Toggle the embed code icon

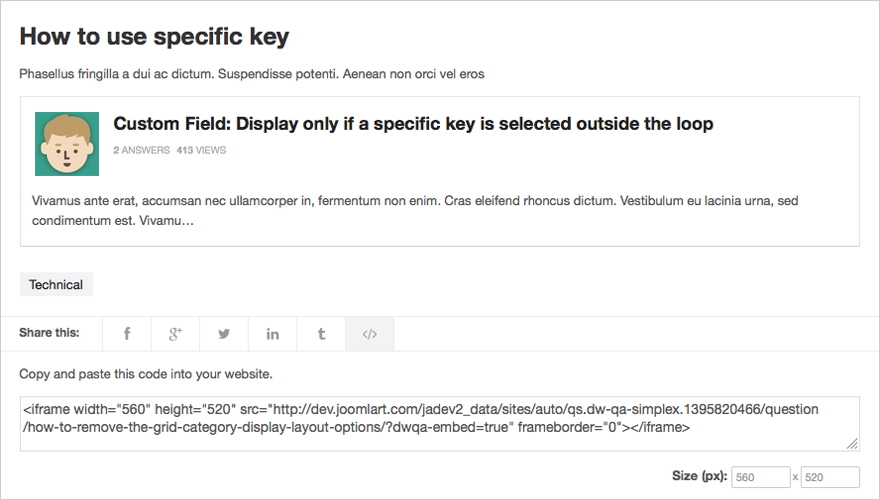tap(369, 334)
